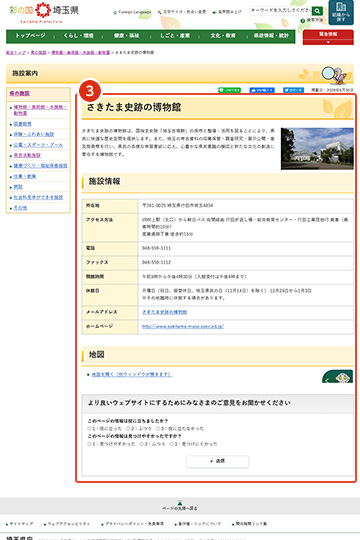The image size is (360, 540).
Task: Open the 文化・教育 menu
Action: click(223, 36)
